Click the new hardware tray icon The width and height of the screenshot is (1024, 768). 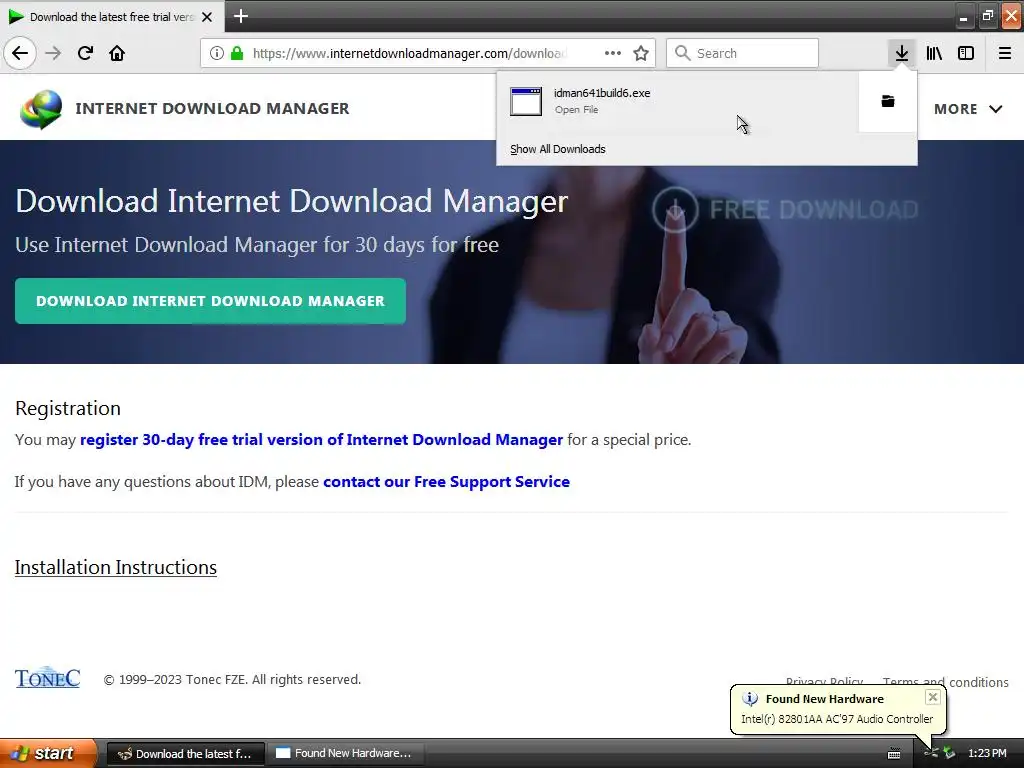click(949, 753)
